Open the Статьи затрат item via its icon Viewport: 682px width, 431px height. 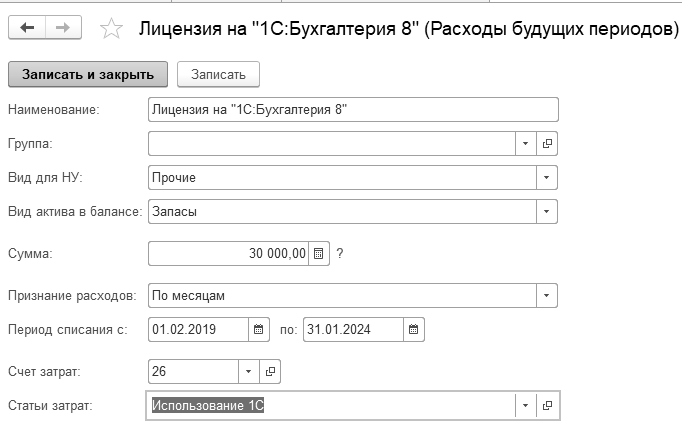click(547, 405)
